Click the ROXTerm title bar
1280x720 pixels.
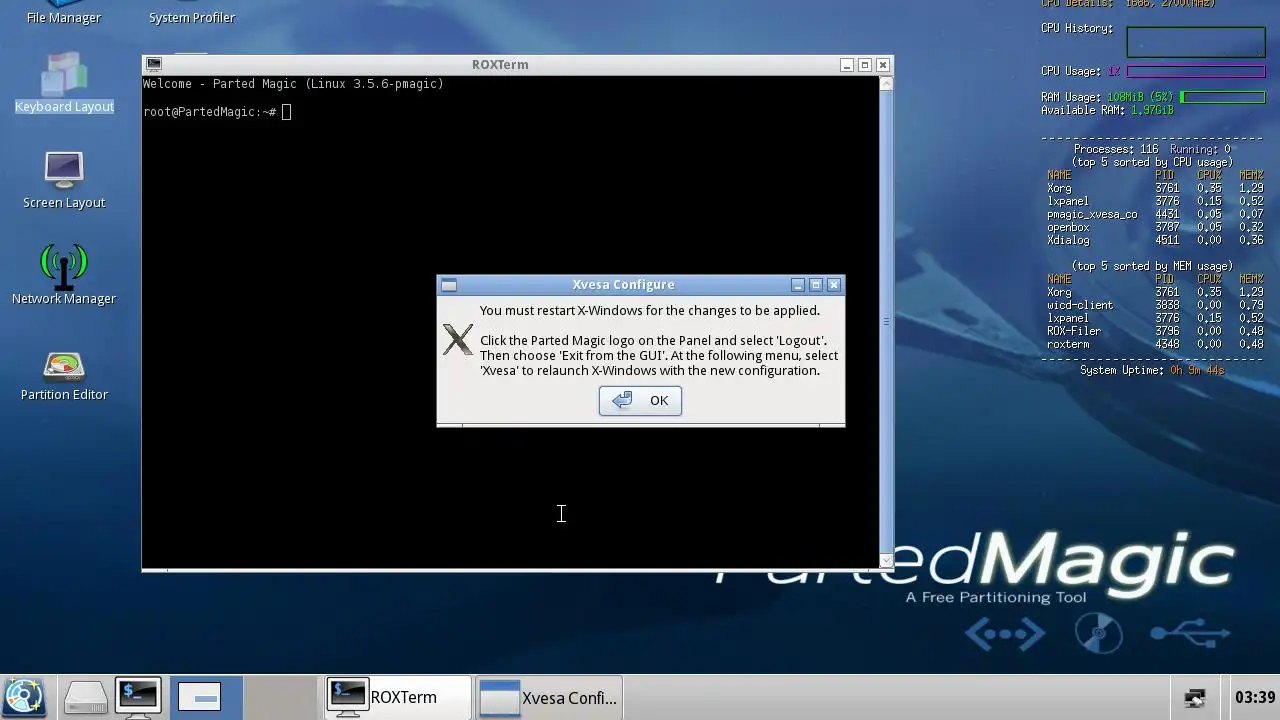pos(500,65)
